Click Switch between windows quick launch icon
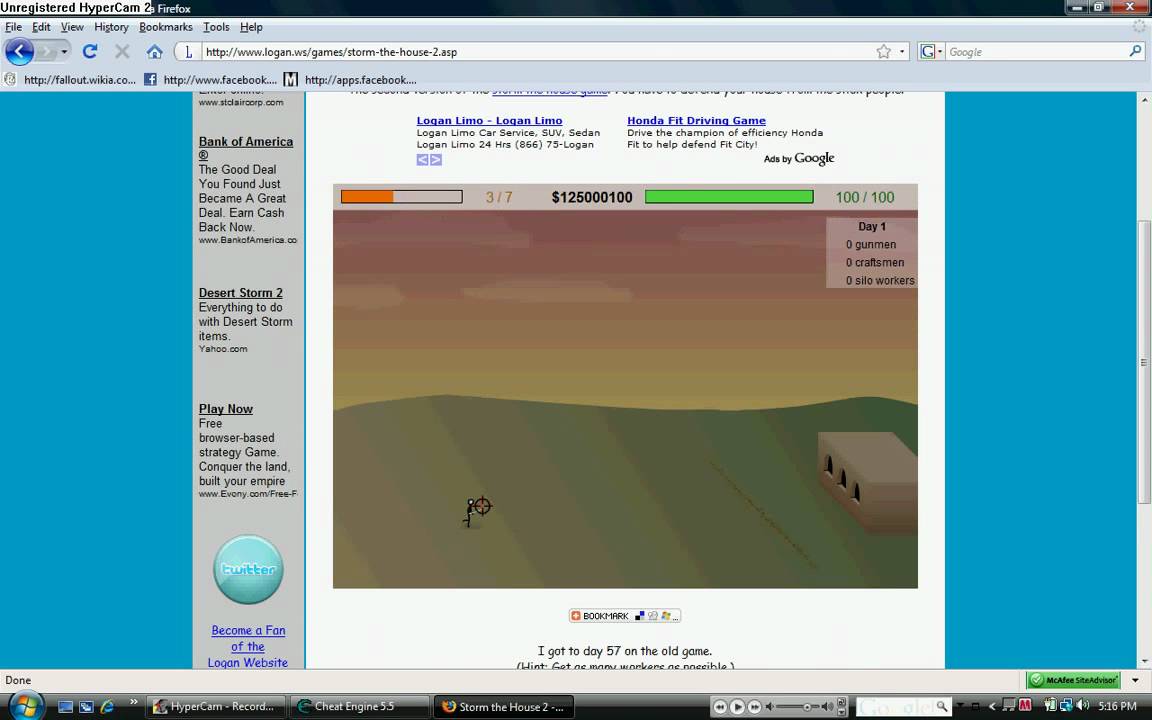 [x=86, y=707]
